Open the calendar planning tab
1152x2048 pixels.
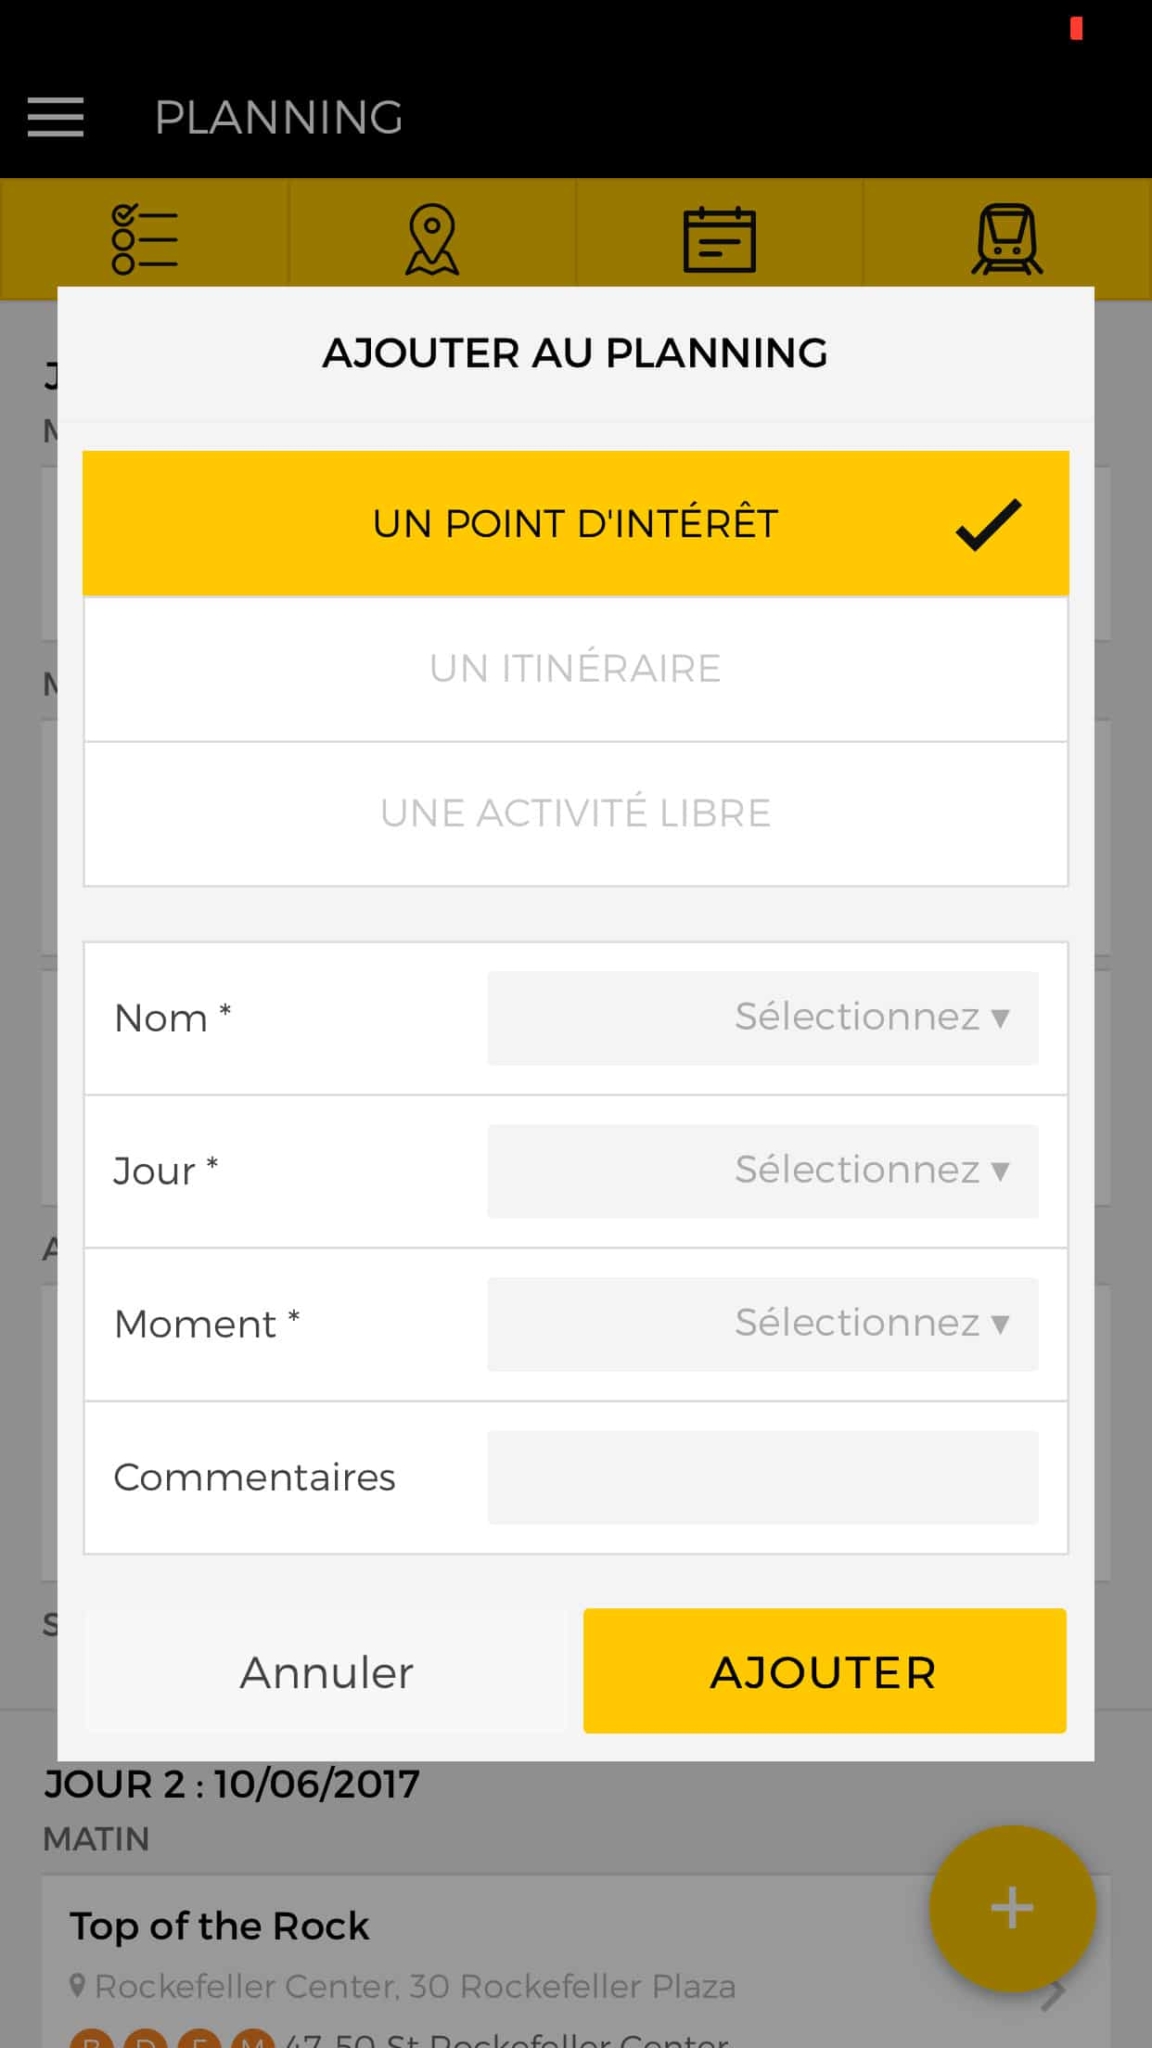click(x=719, y=239)
